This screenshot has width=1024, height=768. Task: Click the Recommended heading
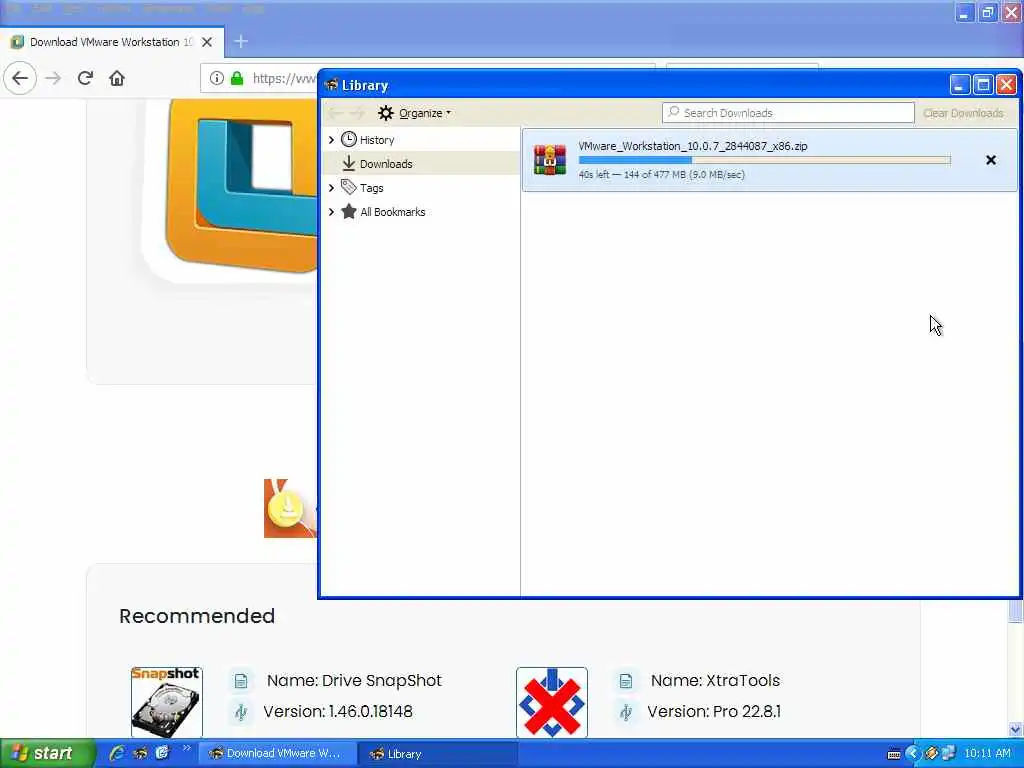[197, 616]
